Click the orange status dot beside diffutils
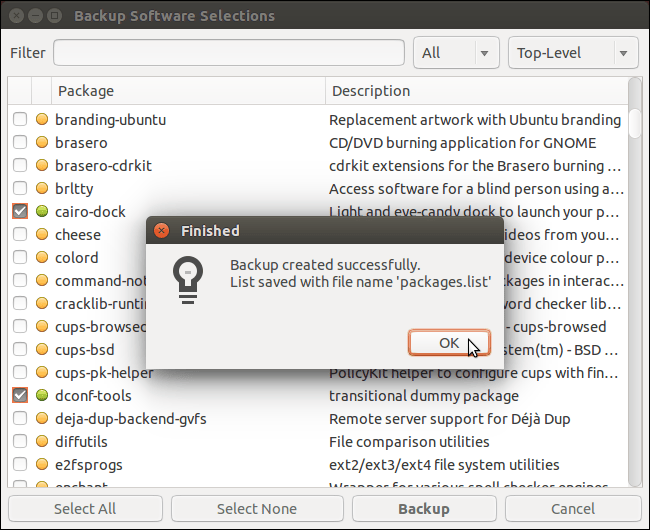 point(42,442)
